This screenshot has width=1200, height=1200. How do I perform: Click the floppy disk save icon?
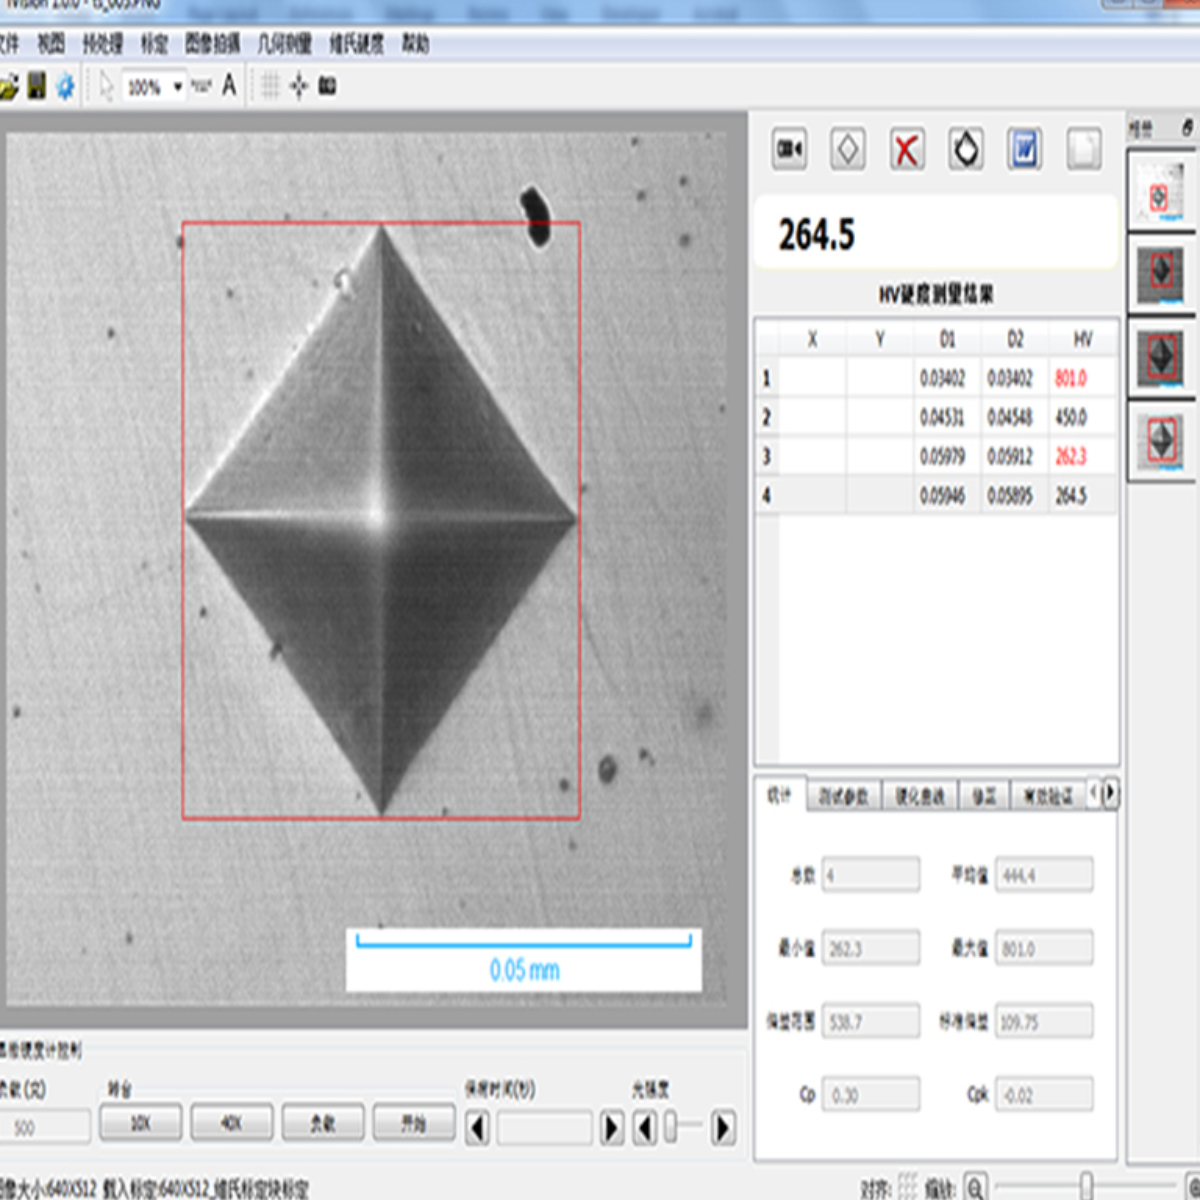(37, 86)
